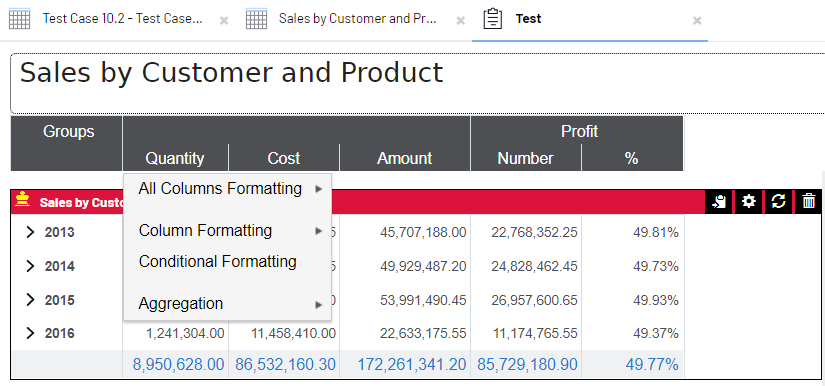Delete widget using the trash icon
Image resolution: width=825 pixels, height=386 pixels.
click(x=809, y=201)
